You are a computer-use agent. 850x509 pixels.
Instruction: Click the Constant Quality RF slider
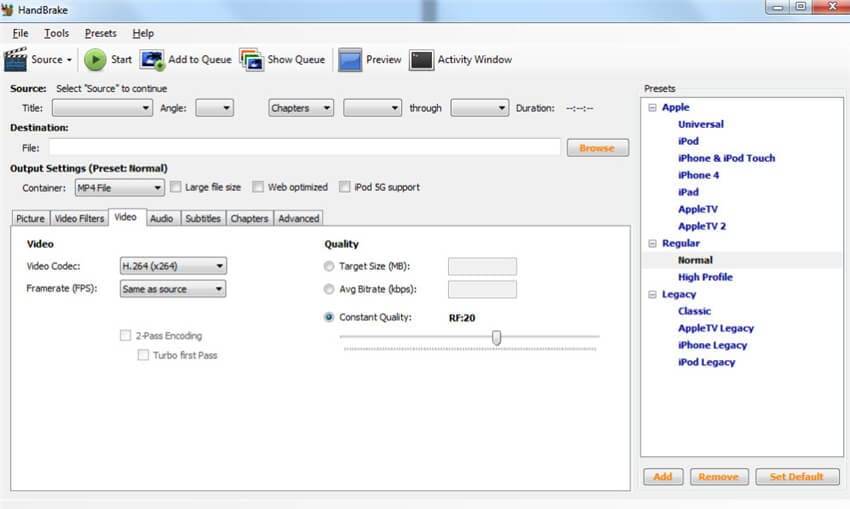pyautogui.click(x=496, y=338)
